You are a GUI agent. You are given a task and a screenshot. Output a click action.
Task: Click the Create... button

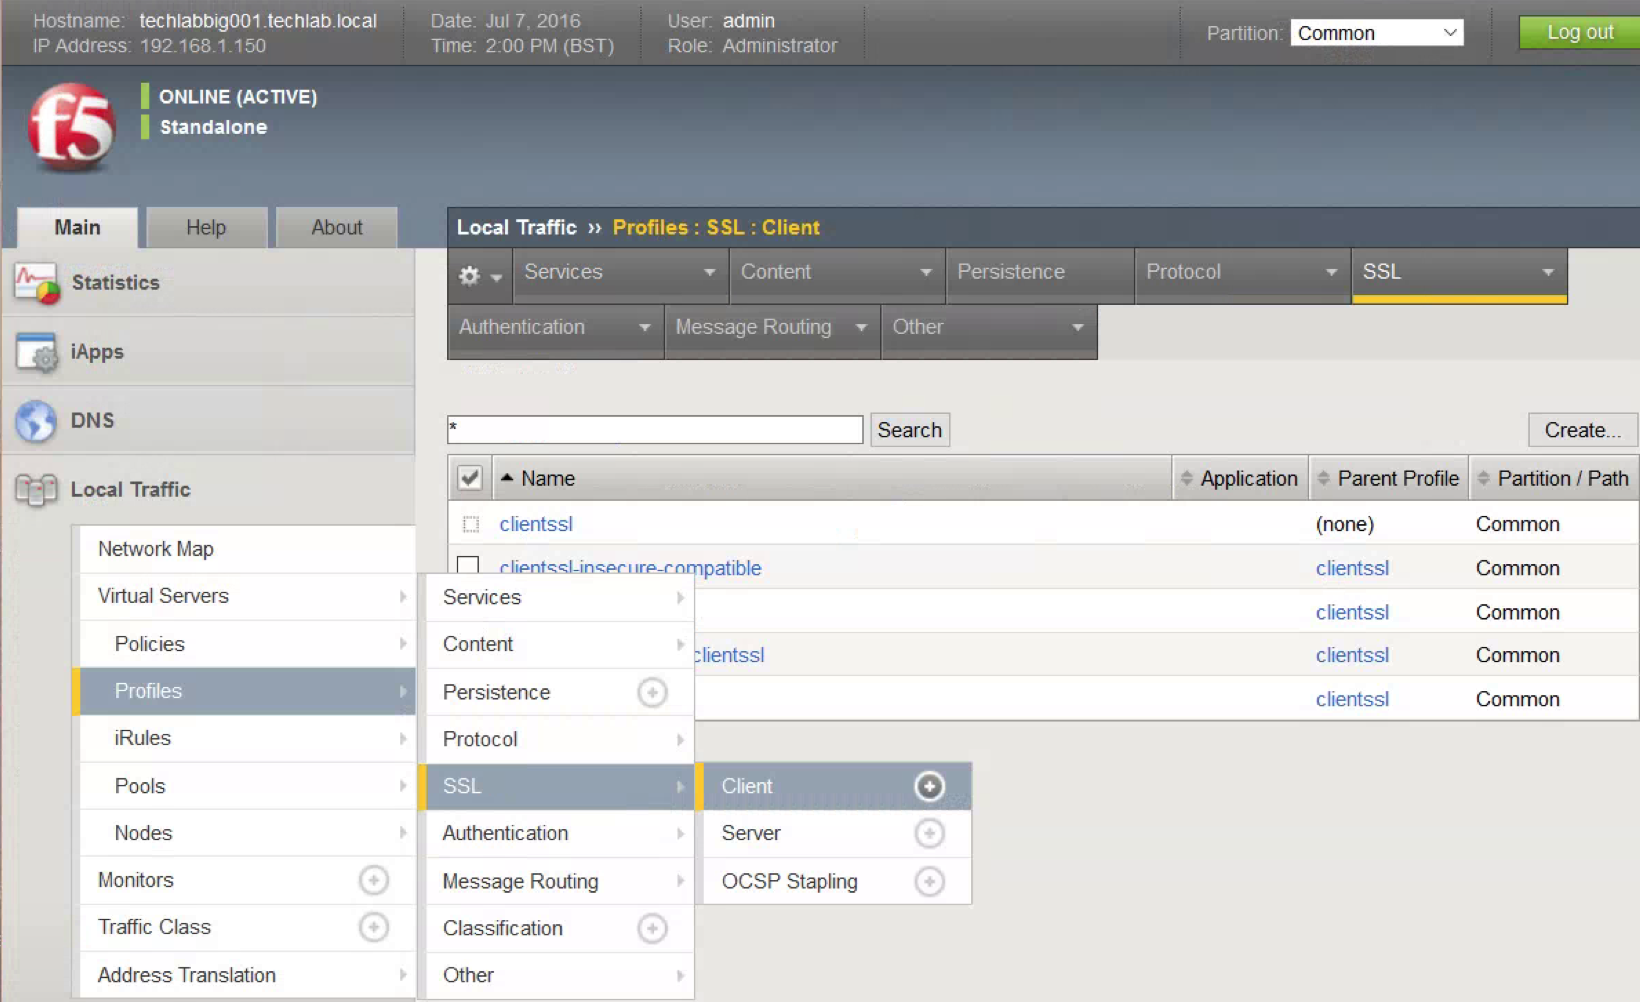tap(1583, 430)
